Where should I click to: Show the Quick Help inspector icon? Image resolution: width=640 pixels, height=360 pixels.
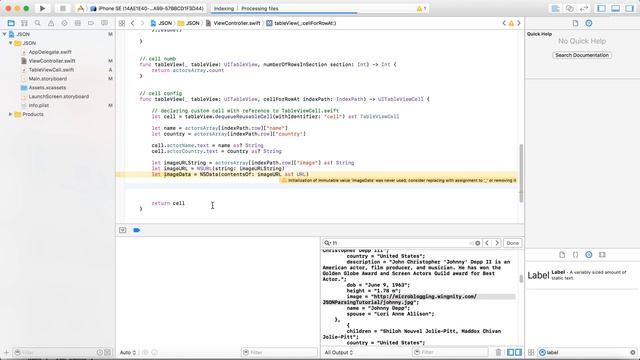[589, 23]
